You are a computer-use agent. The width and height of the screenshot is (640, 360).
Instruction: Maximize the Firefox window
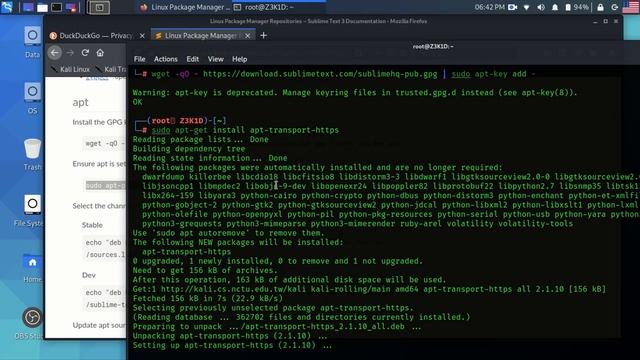[x=606, y=21]
